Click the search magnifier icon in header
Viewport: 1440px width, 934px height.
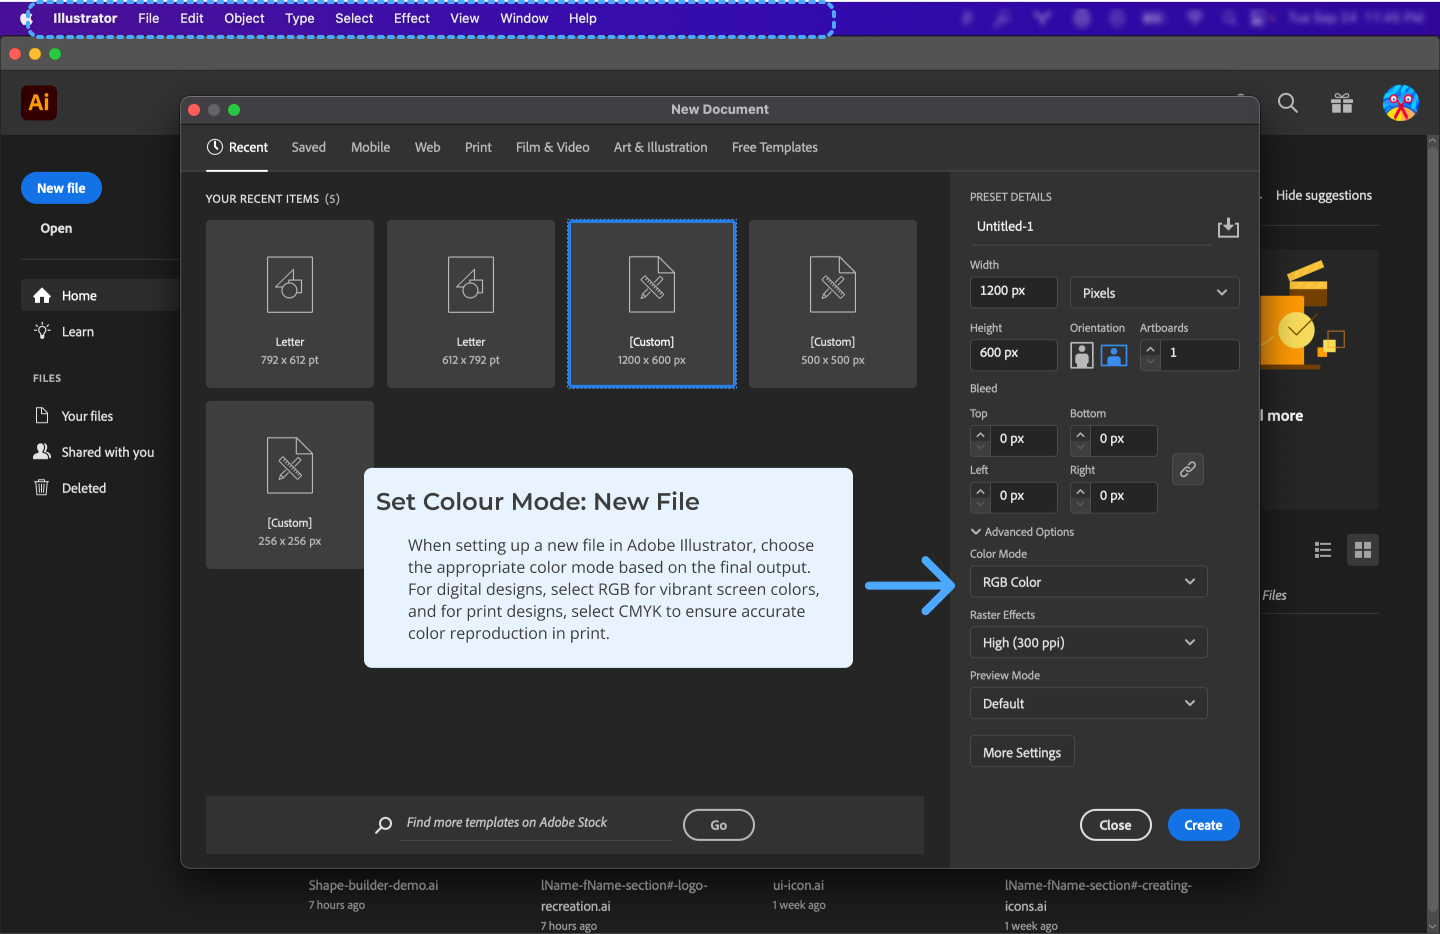click(x=1288, y=103)
